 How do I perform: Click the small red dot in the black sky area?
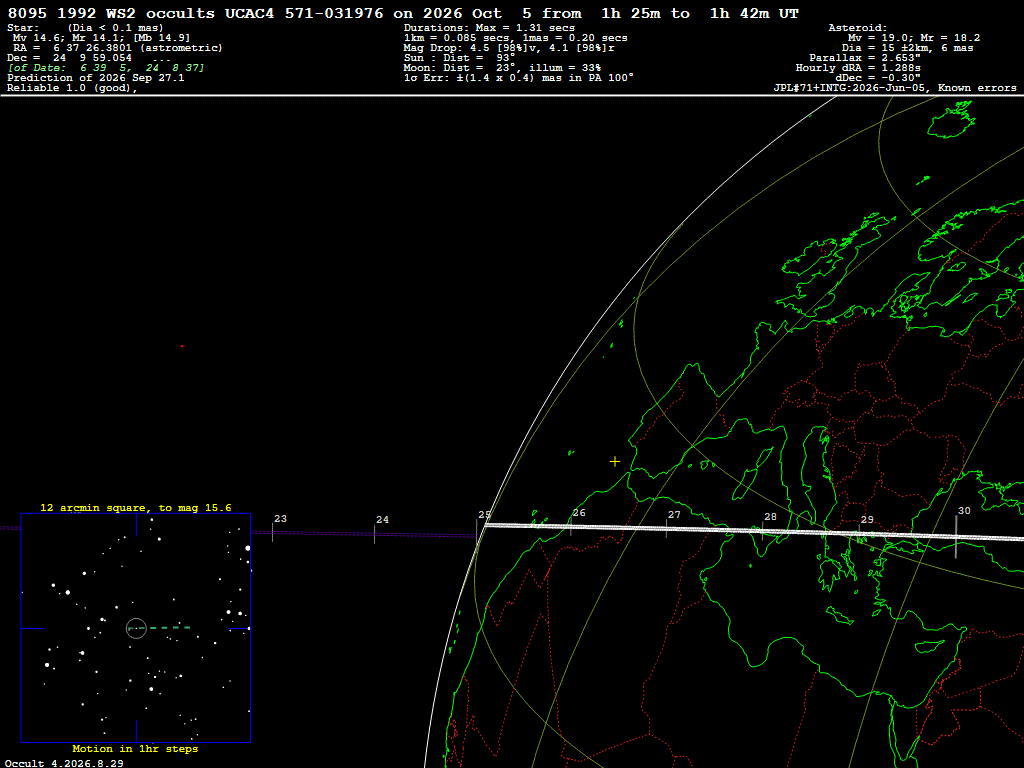pyautogui.click(x=182, y=346)
